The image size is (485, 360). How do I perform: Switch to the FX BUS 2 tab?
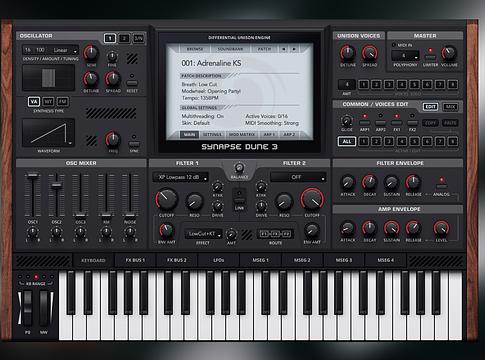pyautogui.click(x=177, y=260)
